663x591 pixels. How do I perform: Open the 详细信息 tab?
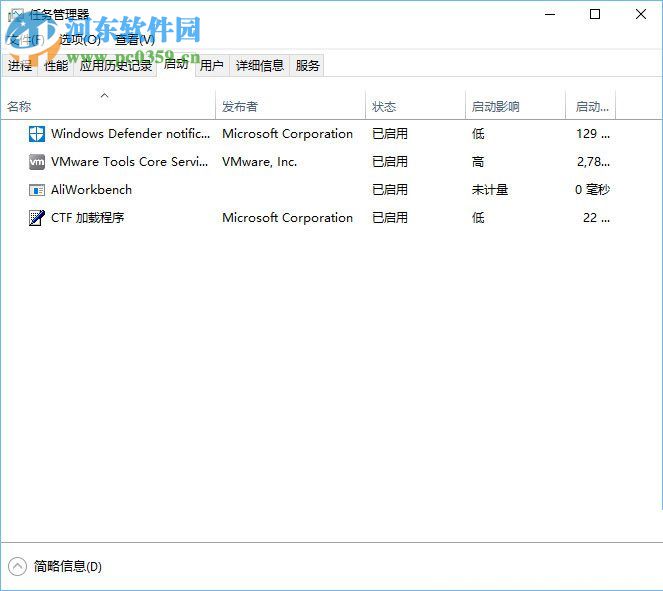pyautogui.click(x=260, y=66)
